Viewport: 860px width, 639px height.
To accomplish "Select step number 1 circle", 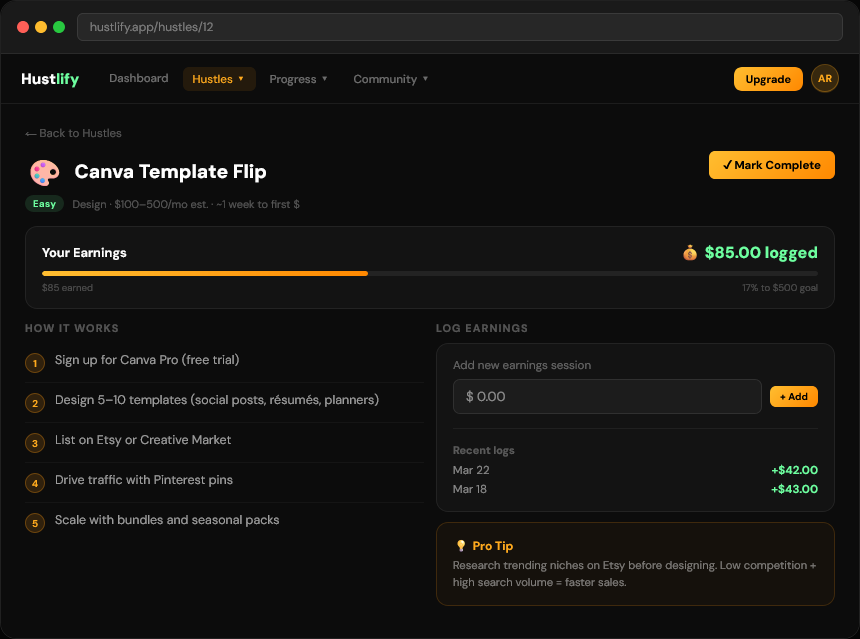I will [x=35, y=363].
